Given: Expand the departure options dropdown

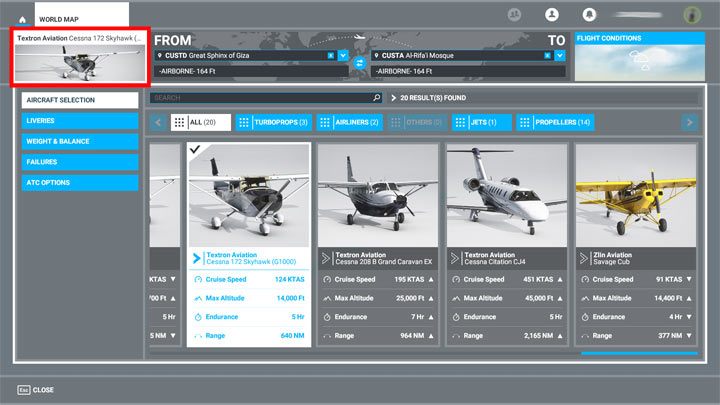Looking at the screenshot, I should pyautogui.click(x=343, y=55).
